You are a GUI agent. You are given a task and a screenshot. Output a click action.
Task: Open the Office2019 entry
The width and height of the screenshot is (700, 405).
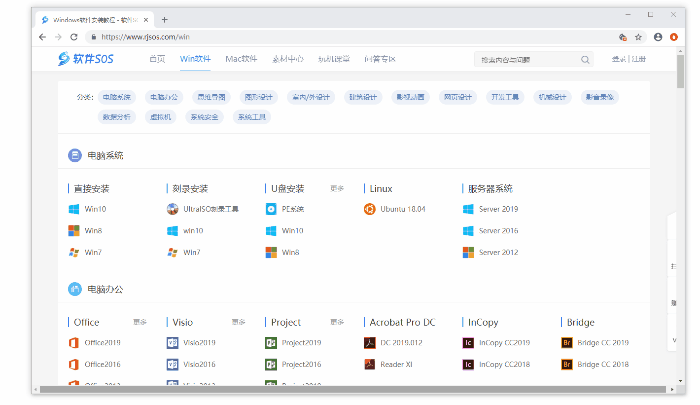point(95,342)
